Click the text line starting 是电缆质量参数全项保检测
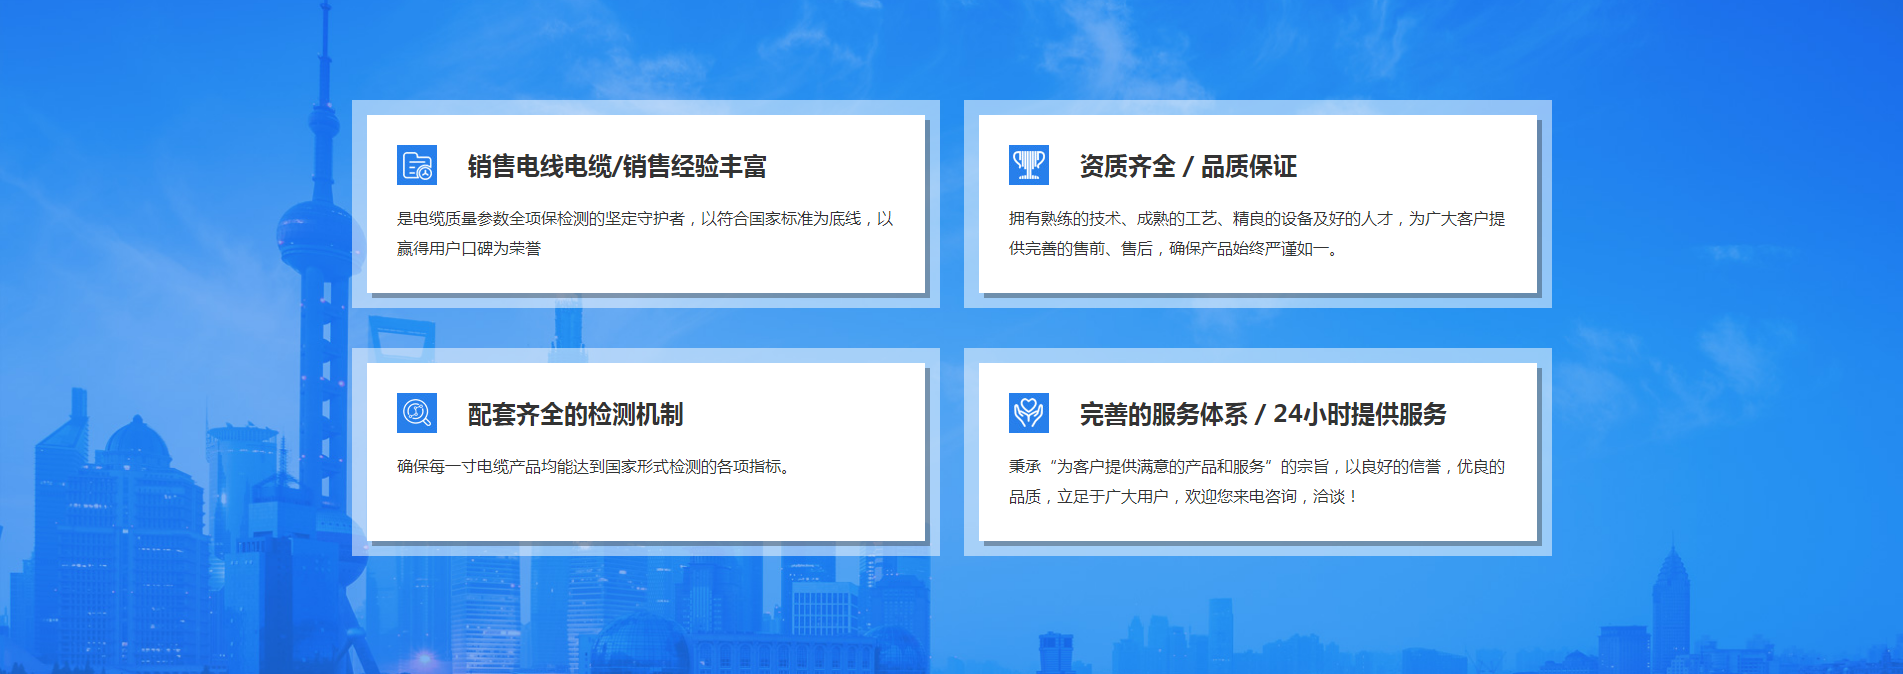 click(644, 219)
